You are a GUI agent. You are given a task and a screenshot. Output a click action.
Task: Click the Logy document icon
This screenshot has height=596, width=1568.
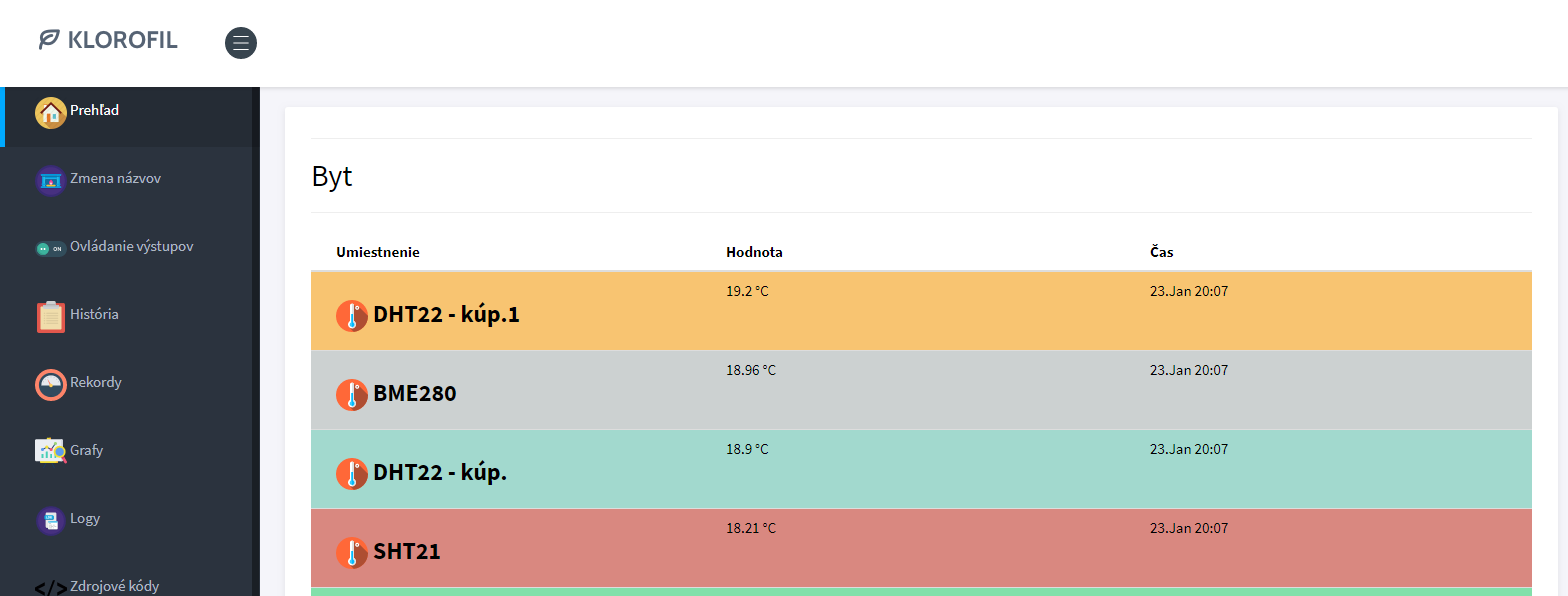click(x=51, y=520)
